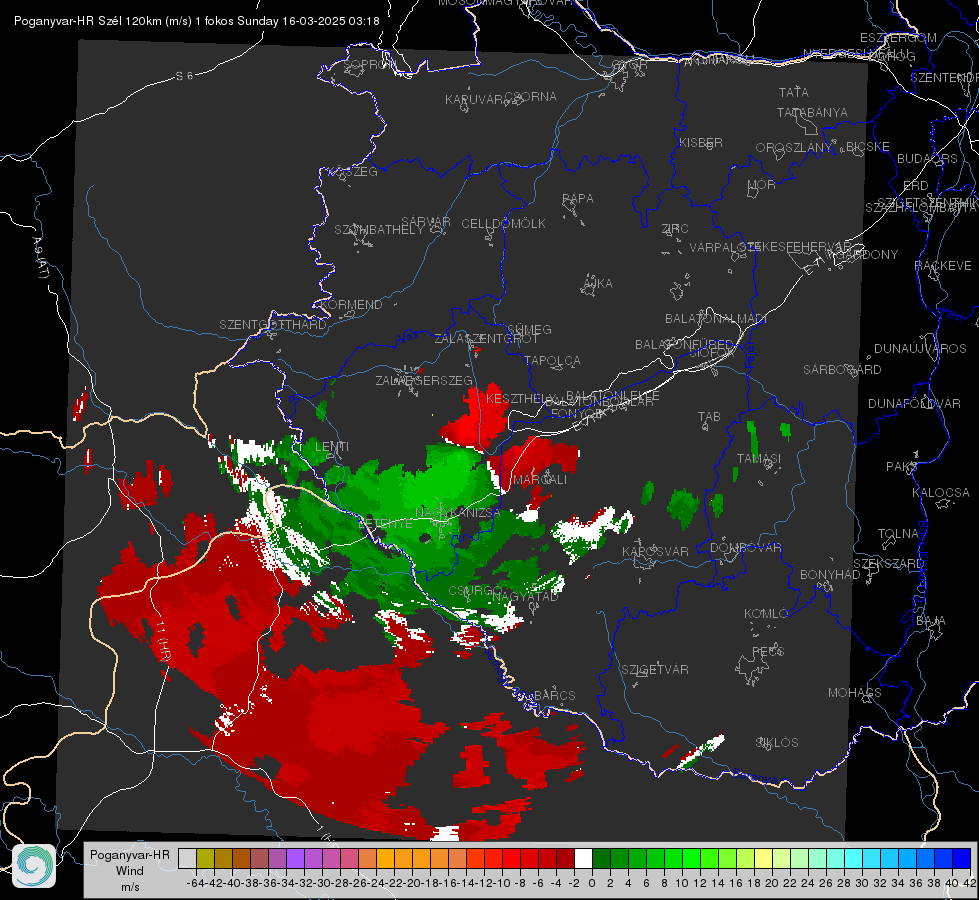Click the NAGYKANIZSA city label
Image resolution: width=979 pixels, height=900 pixels.
click(458, 513)
